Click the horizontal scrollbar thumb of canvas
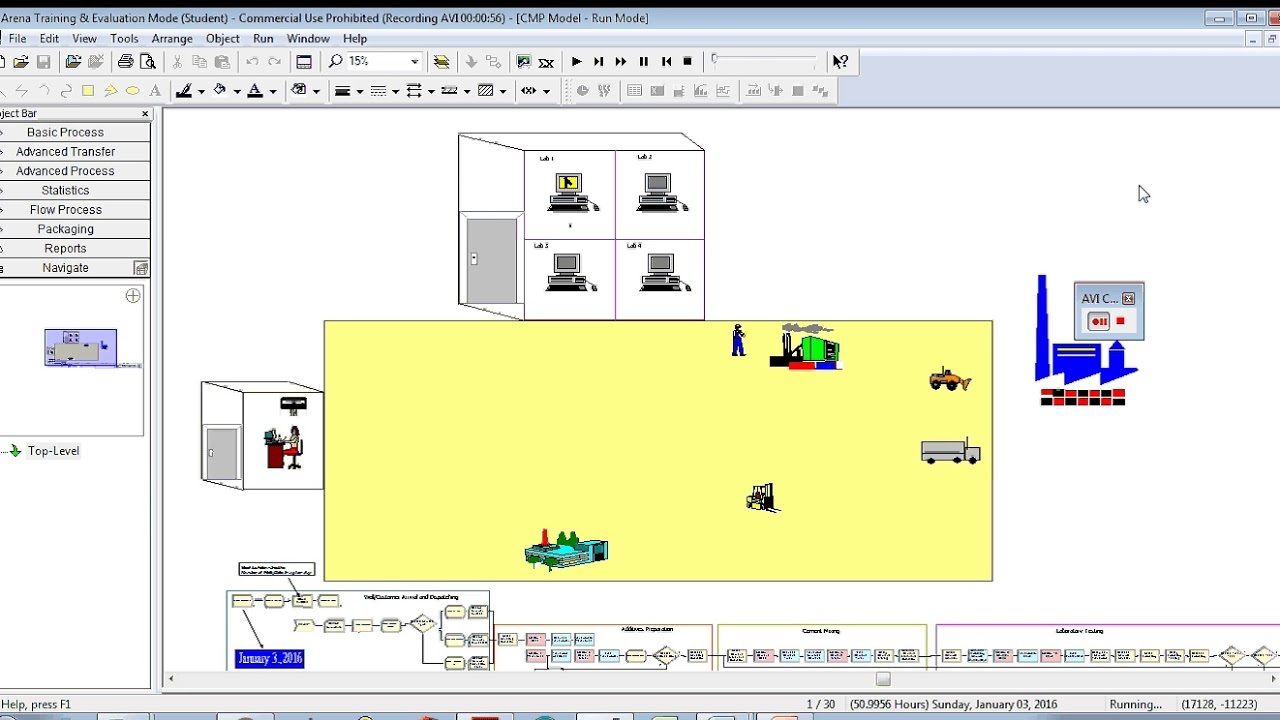This screenshot has height=720, width=1280. (883, 679)
